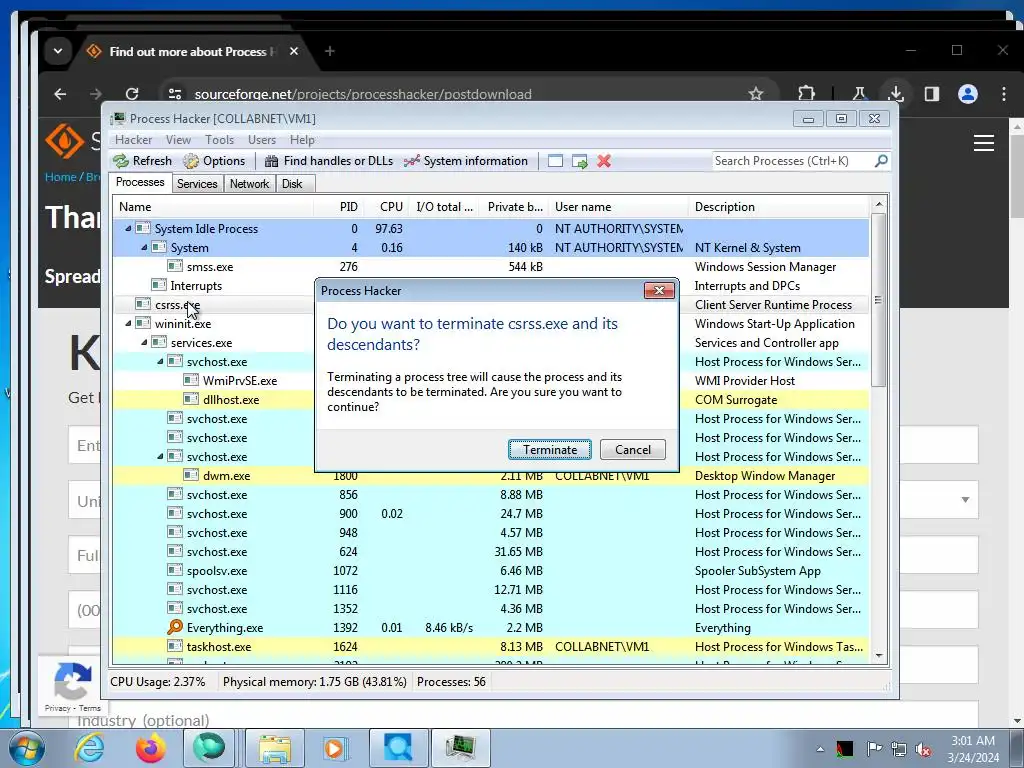The width and height of the screenshot is (1024, 768).
Task: Click the volume muted tray icon
Action: (x=924, y=749)
